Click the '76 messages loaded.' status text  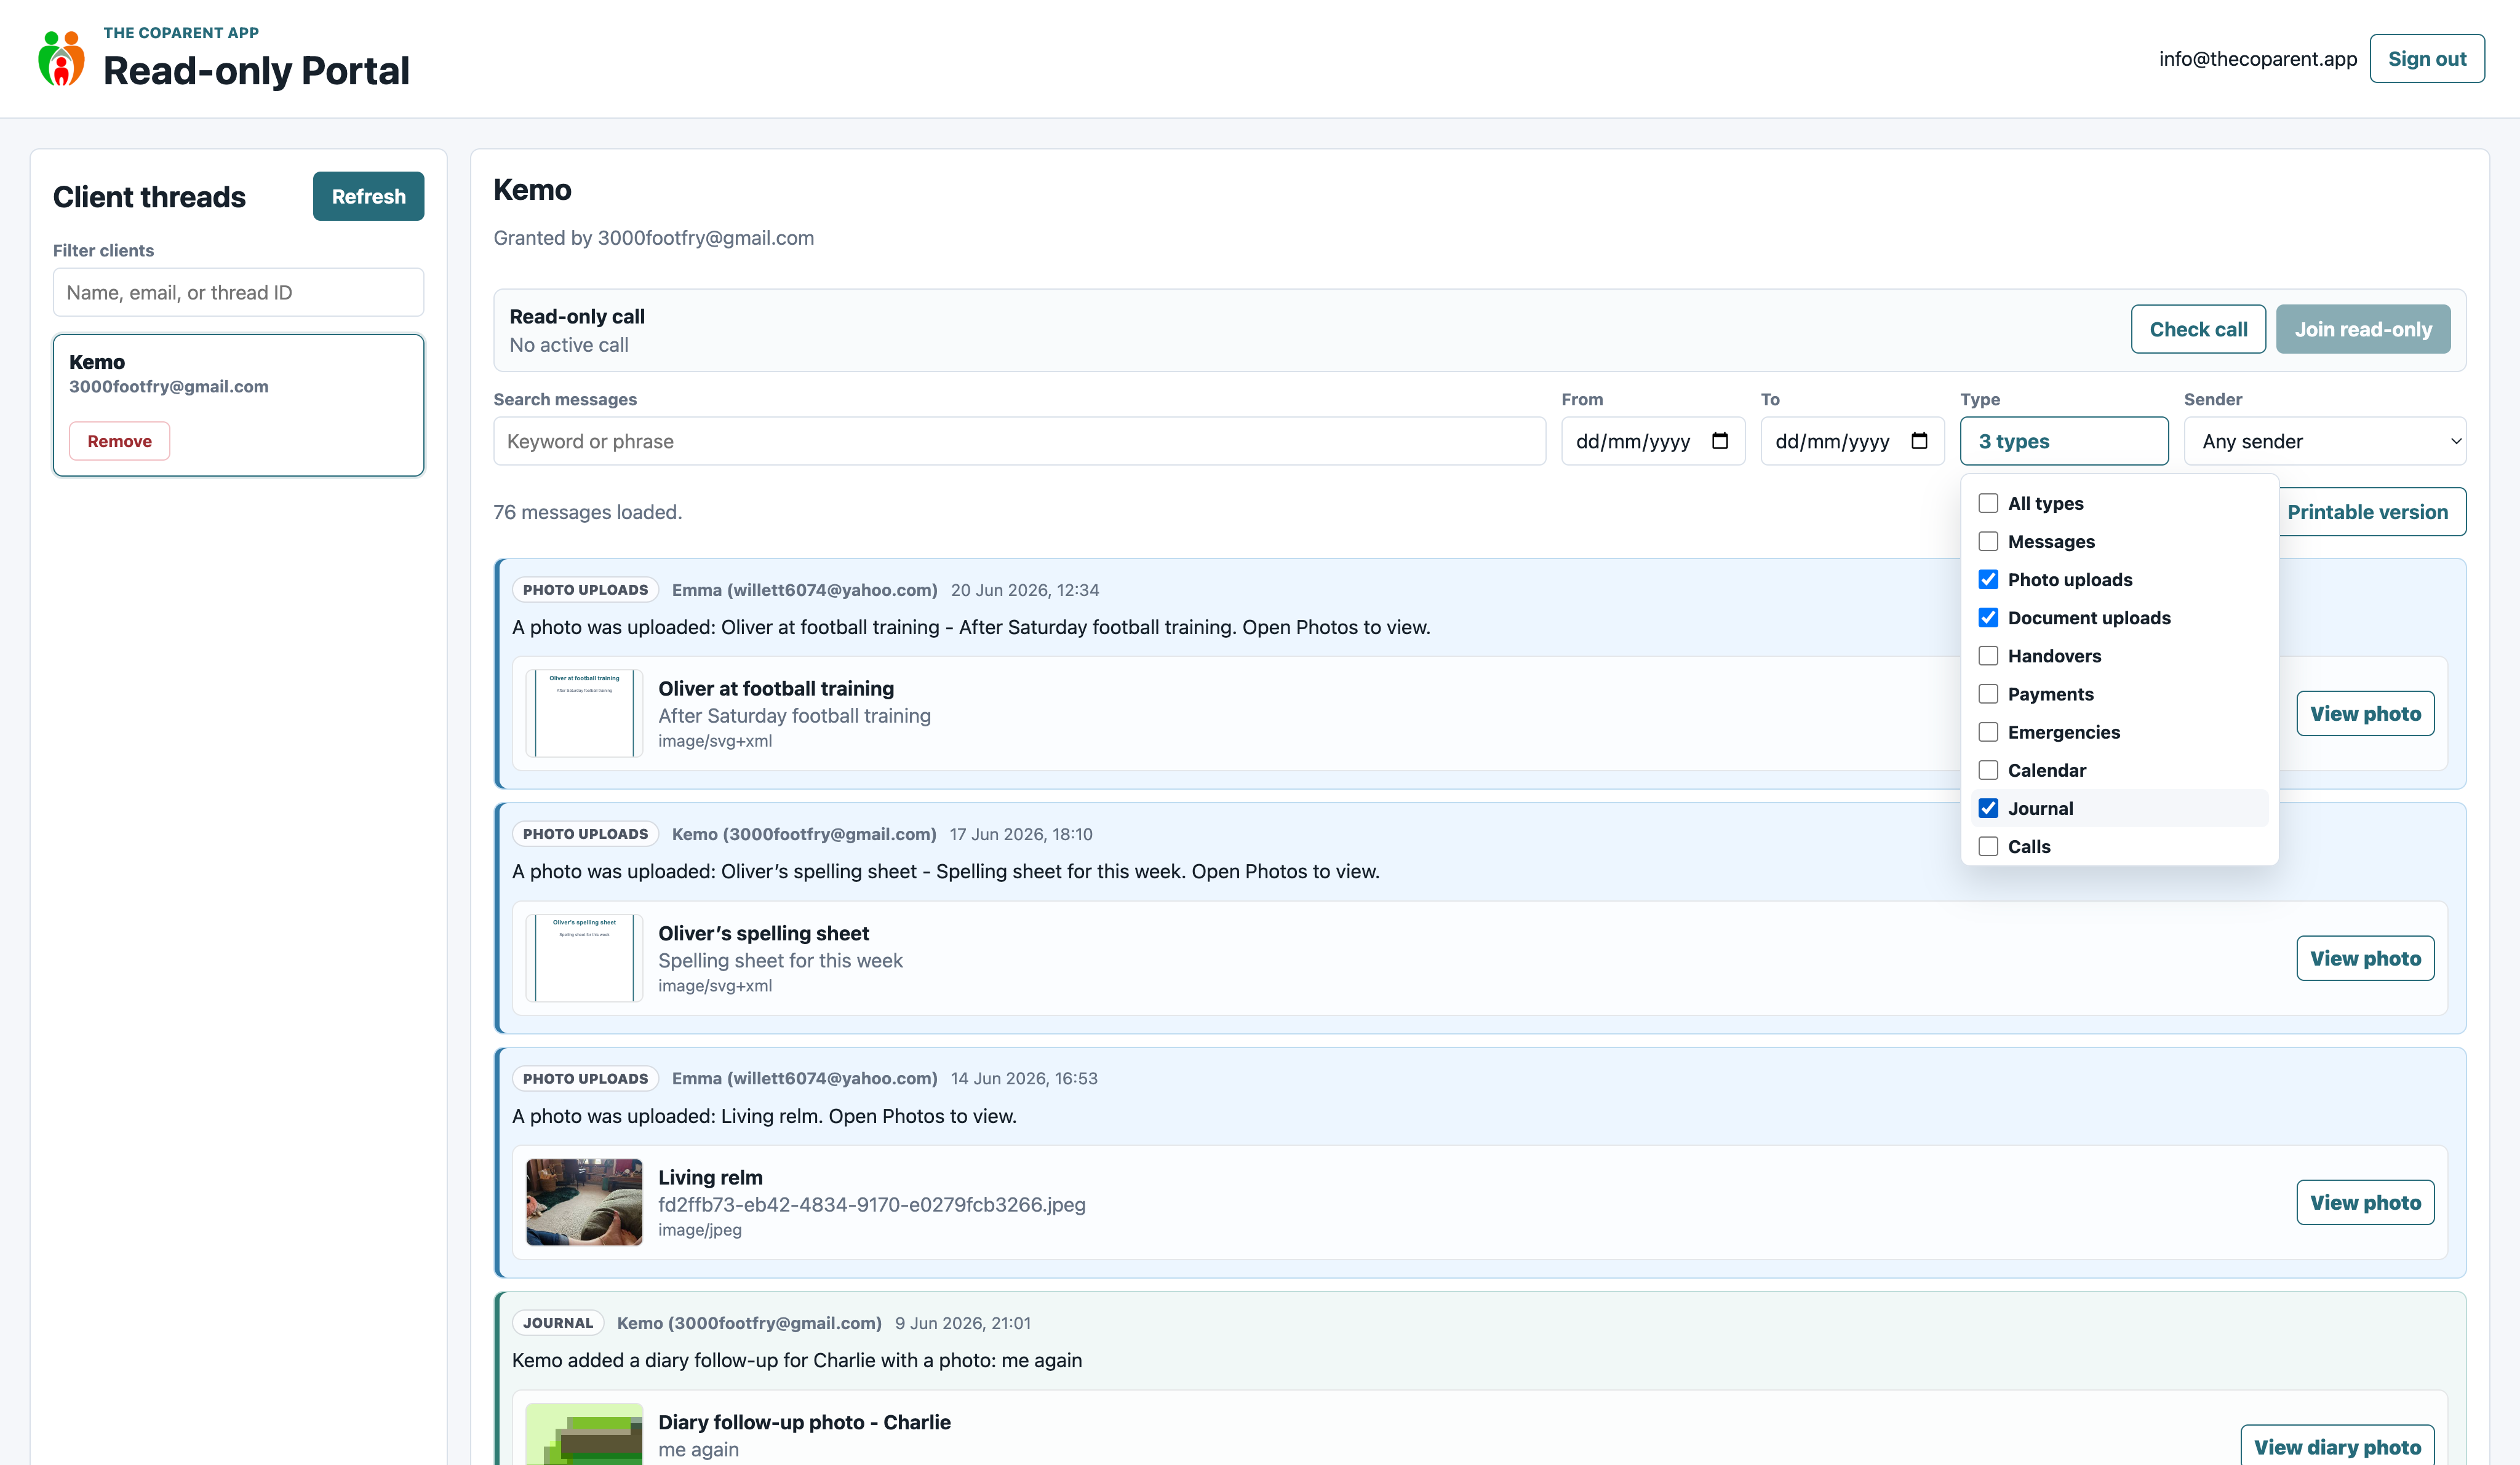pyautogui.click(x=587, y=512)
